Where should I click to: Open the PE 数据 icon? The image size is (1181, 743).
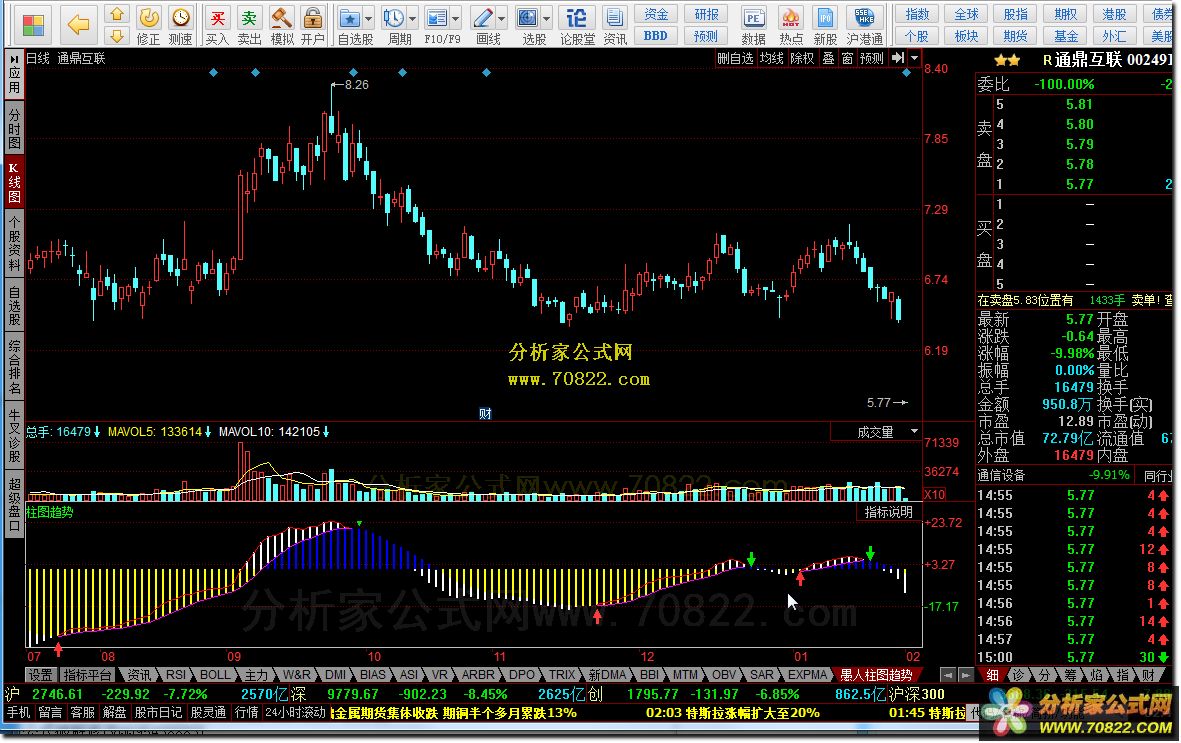tap(752, 18)
